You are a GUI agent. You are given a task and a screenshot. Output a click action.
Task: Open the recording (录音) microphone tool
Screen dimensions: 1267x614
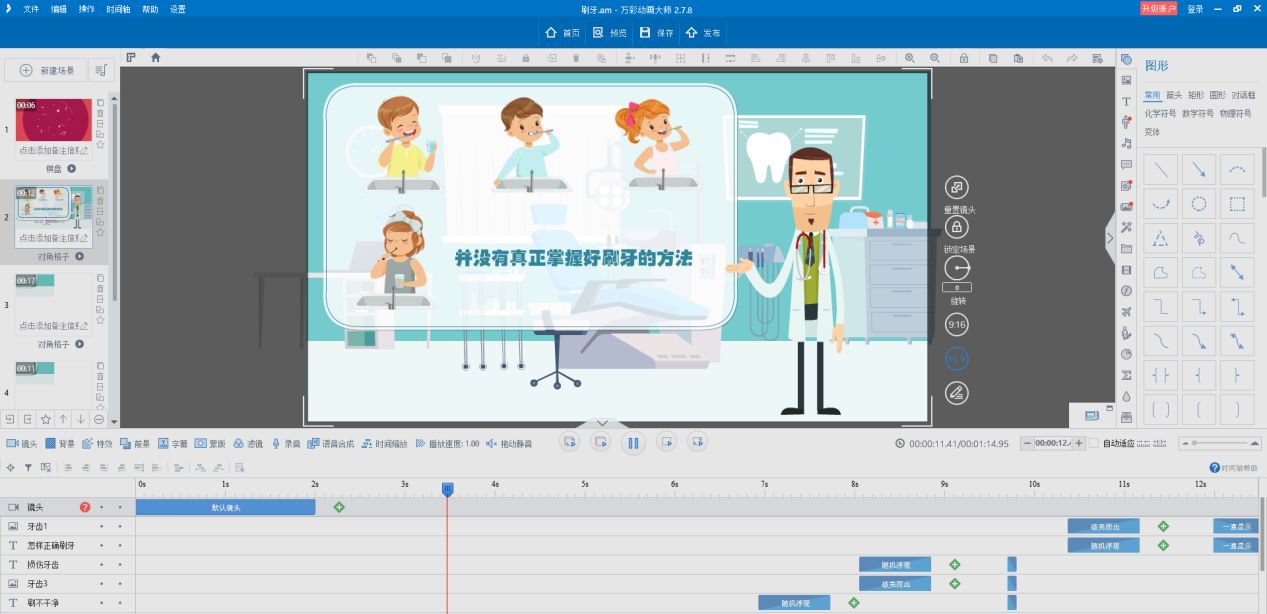(287, 443)
